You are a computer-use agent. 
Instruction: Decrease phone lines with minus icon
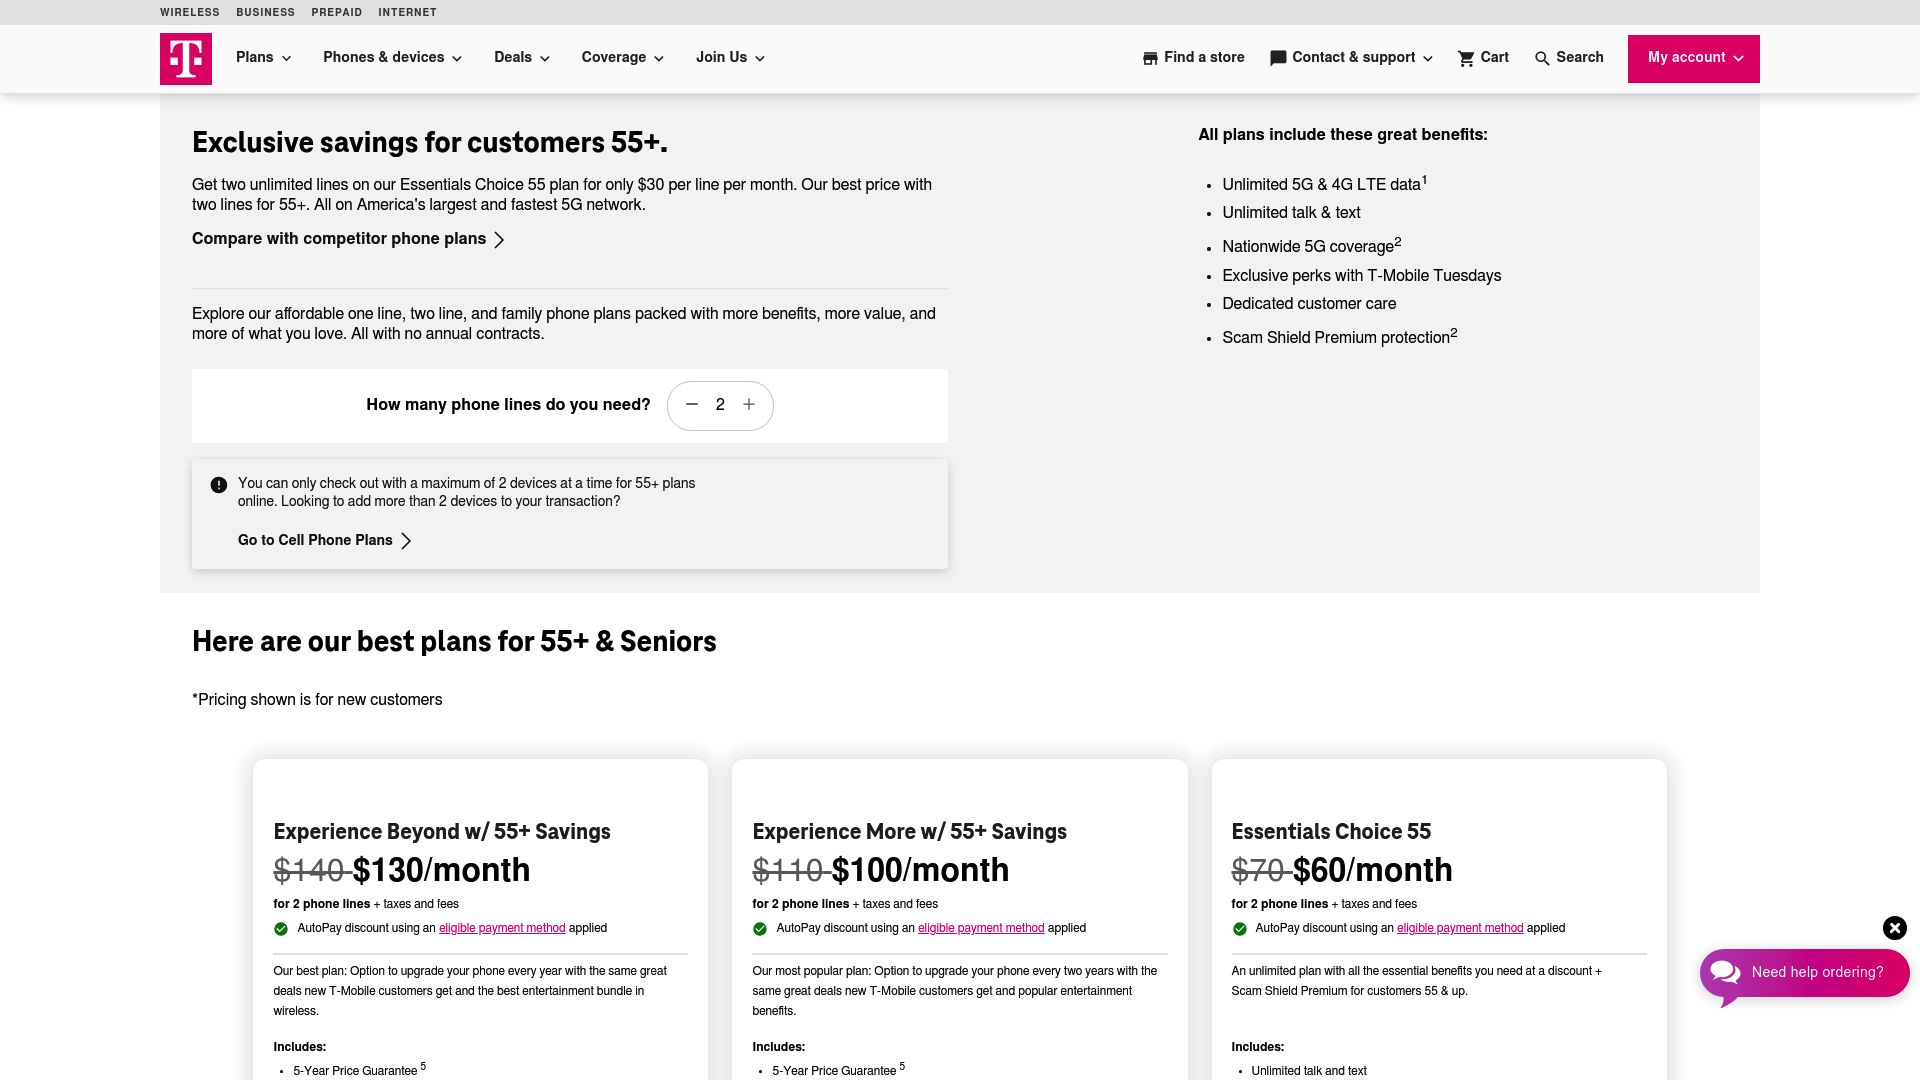[x=691, y=405]
